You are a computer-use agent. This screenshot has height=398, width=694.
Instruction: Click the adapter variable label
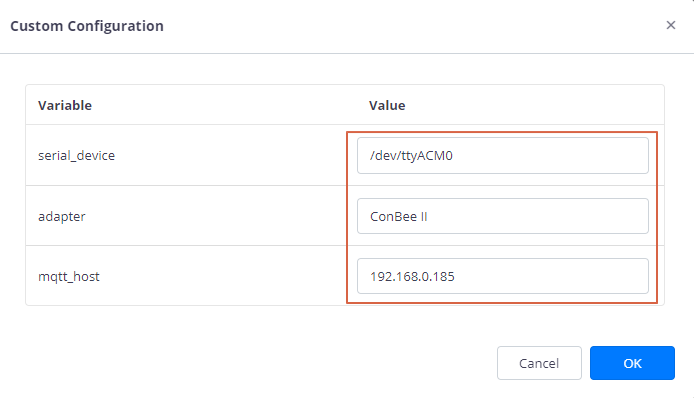pos(62,216)
